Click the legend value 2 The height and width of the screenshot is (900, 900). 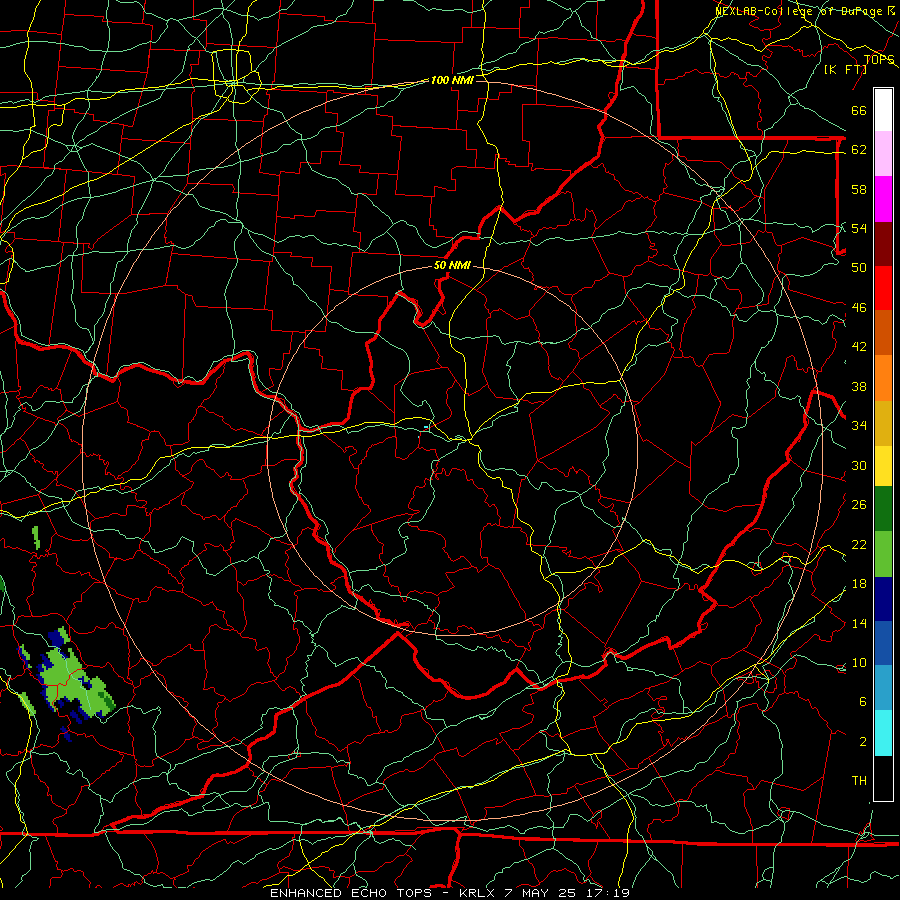[862, 742]
